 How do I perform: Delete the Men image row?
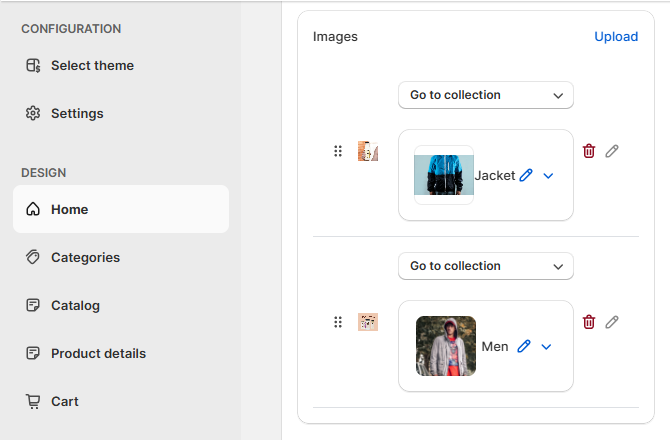589,322
